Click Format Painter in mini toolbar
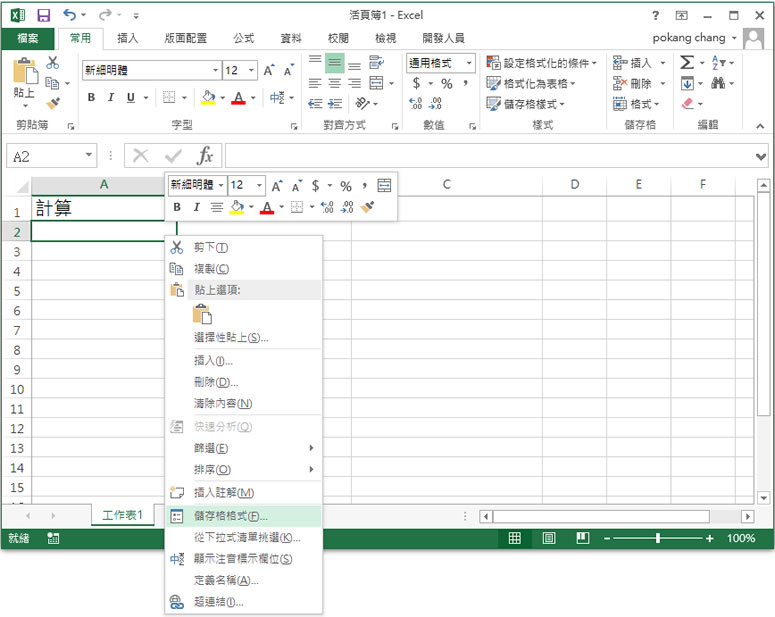The height and width of the screenshot is (617, 775). pyautogui.click(x=367, y=207)
